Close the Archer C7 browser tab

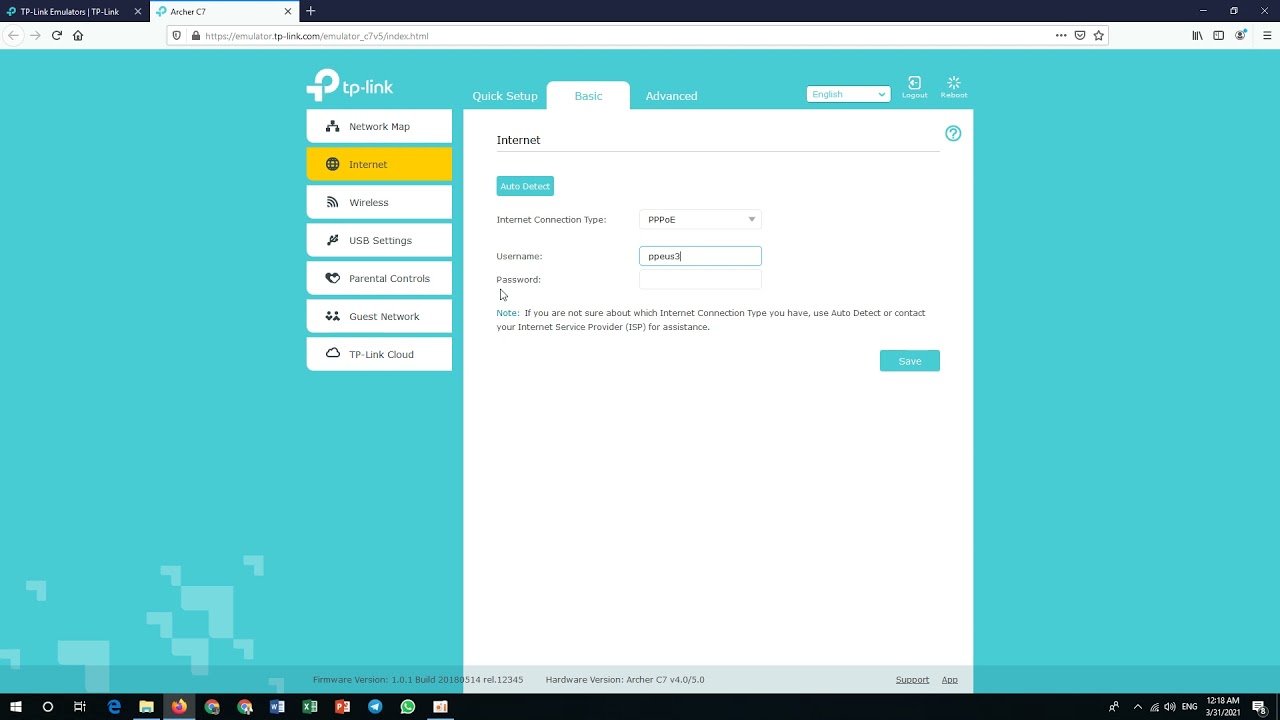[288, 11]
